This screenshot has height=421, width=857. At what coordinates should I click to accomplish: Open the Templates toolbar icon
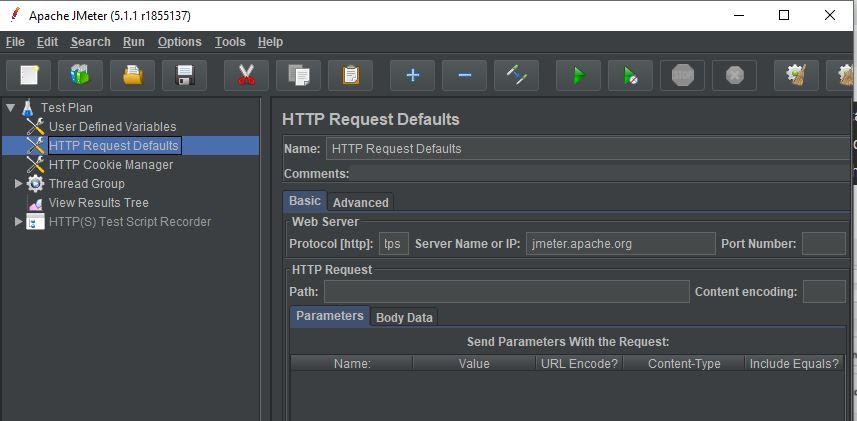pos(80,75)
